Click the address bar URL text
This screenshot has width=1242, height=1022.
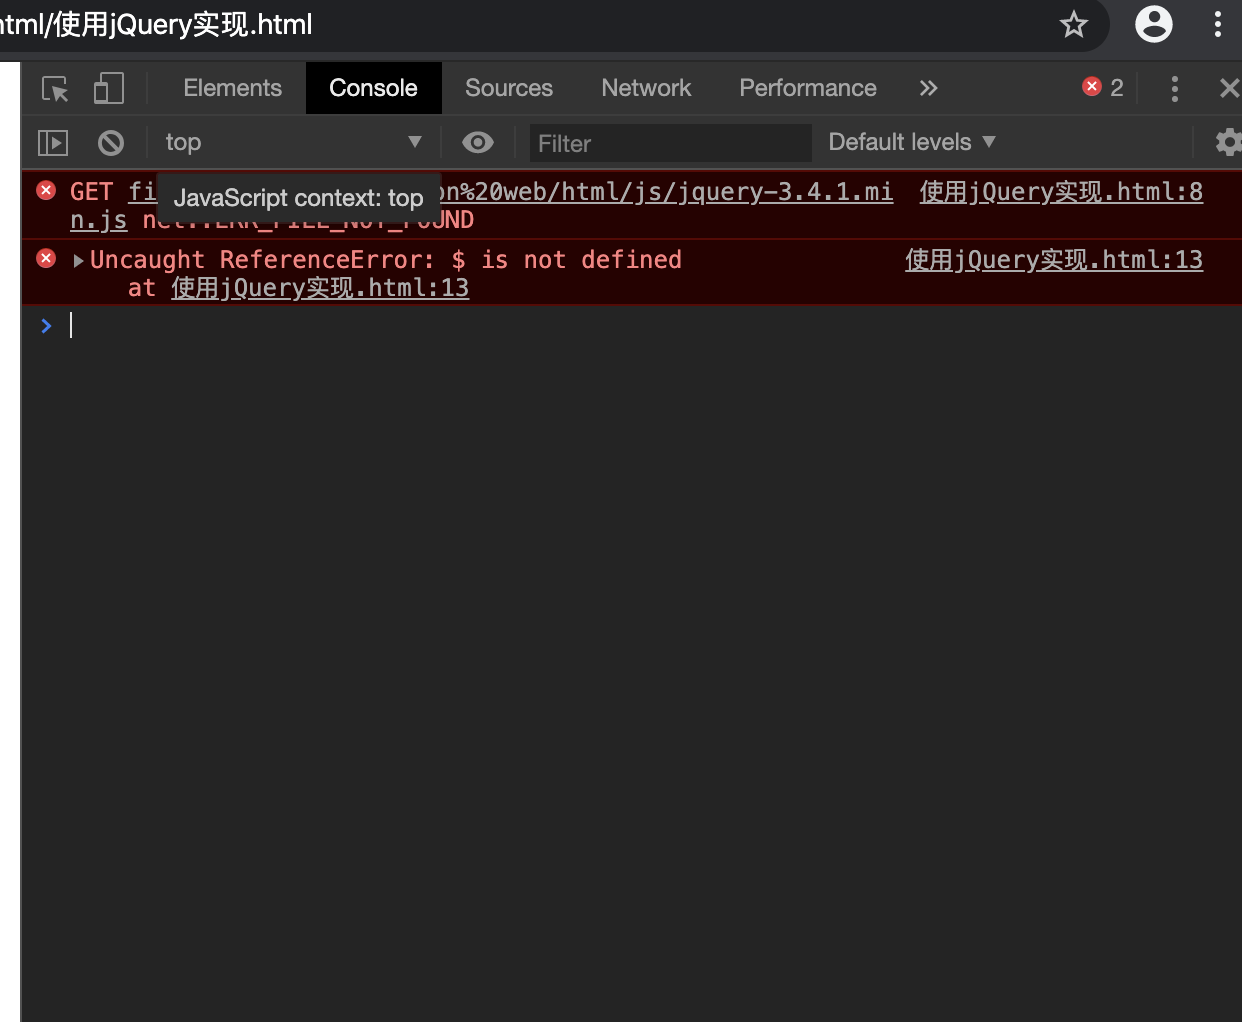pos(156,24)
